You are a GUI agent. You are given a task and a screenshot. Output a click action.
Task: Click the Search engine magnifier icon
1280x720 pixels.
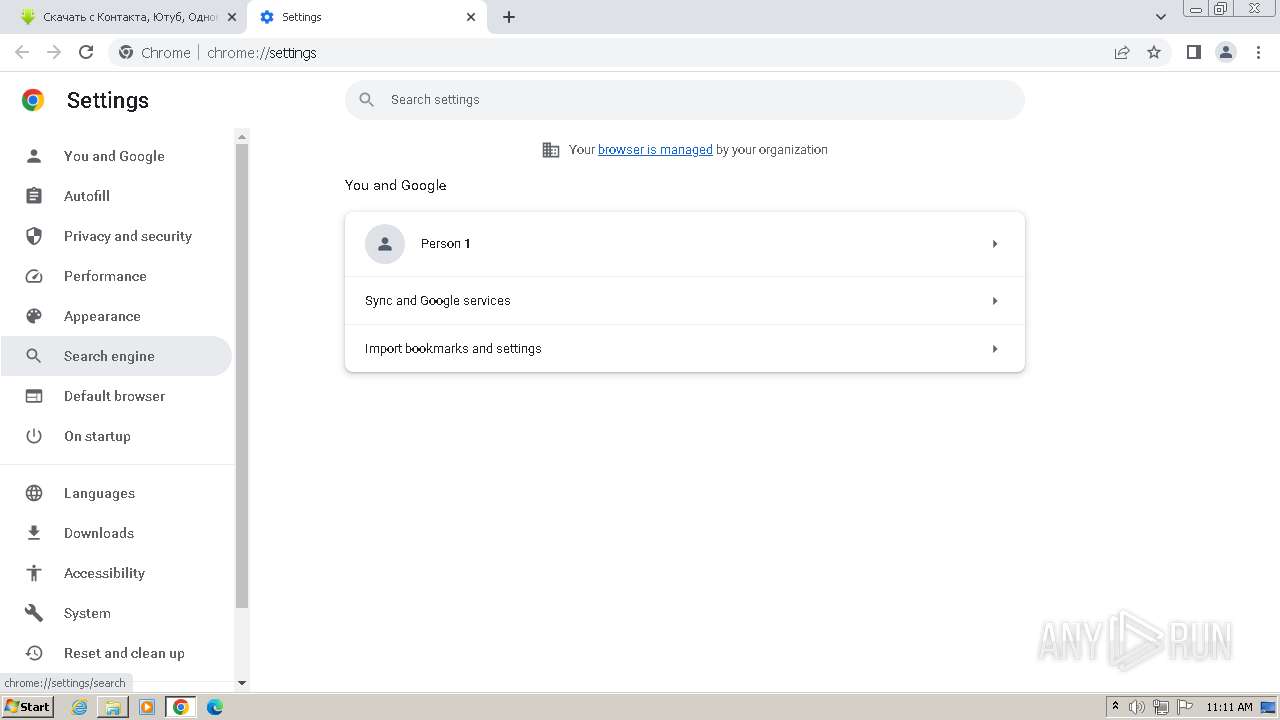coord(34,356)
